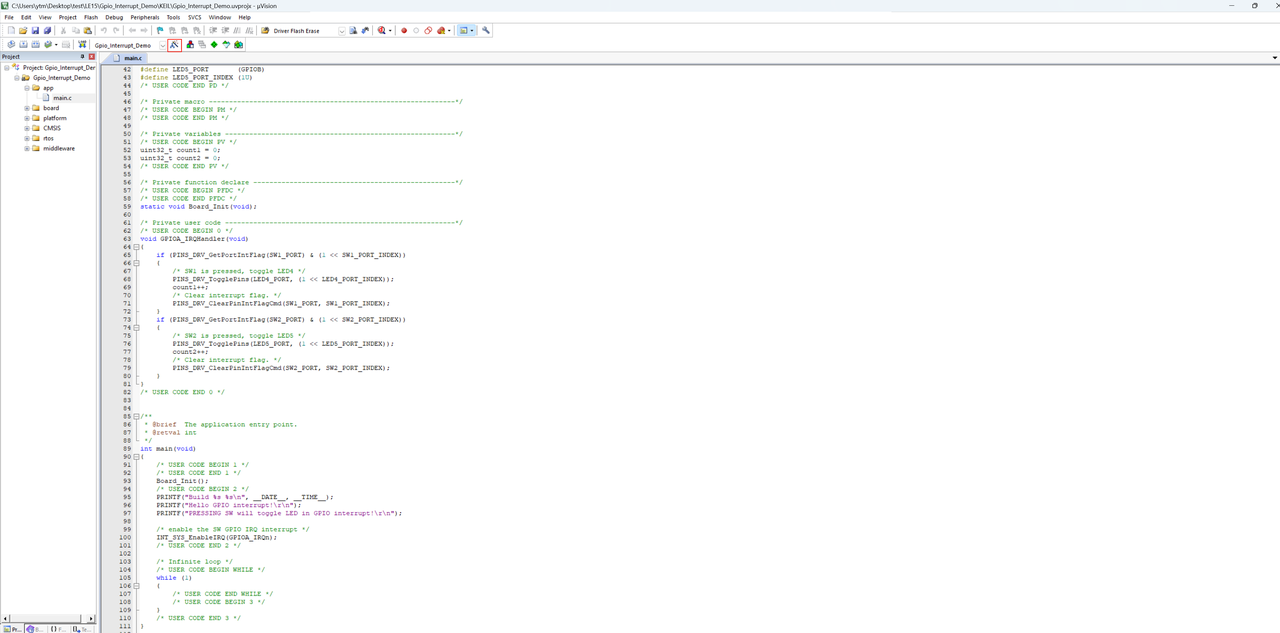Expand the middleware folder
This screenshot has width=1280, height=633.
(27, 148)
